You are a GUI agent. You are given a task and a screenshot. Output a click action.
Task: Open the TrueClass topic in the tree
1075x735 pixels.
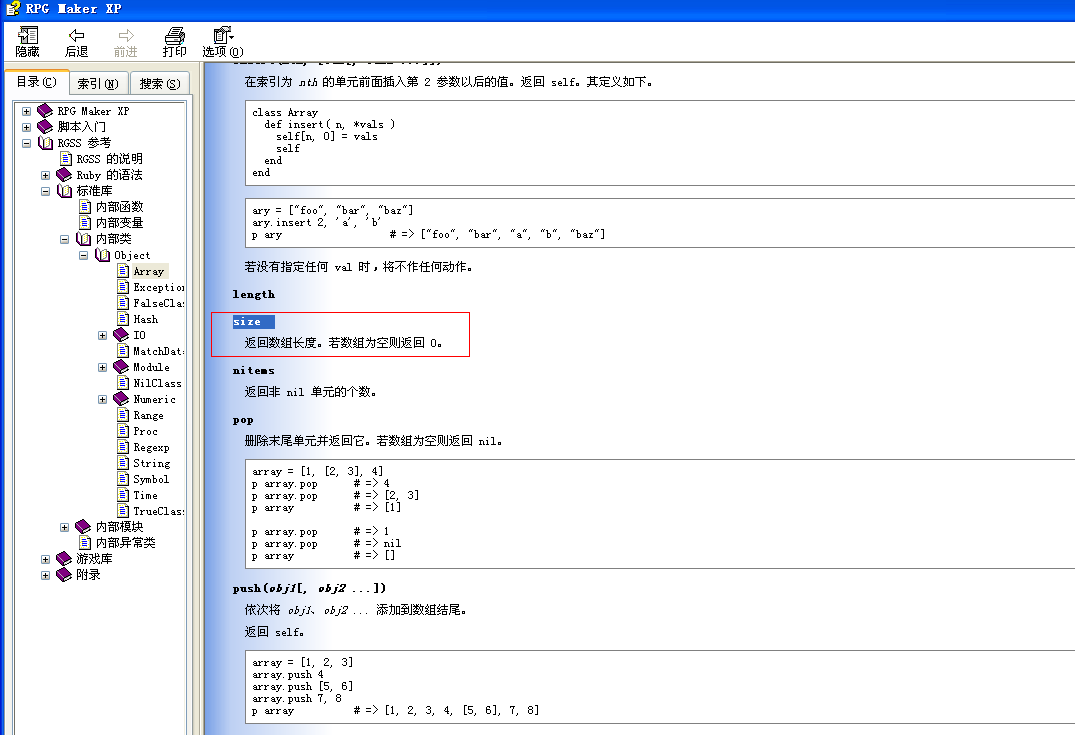pos(158,511)
